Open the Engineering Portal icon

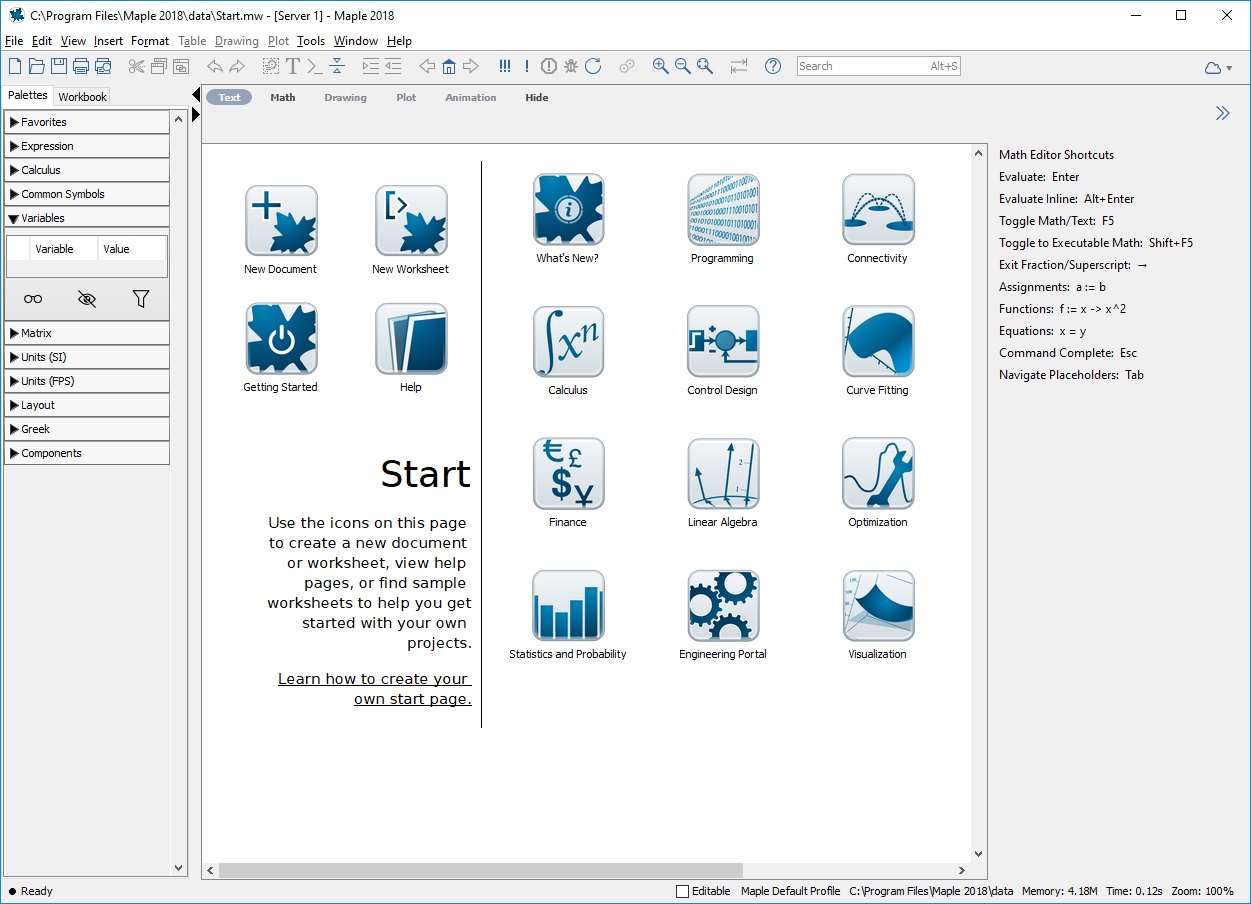(x=723, y=606)
